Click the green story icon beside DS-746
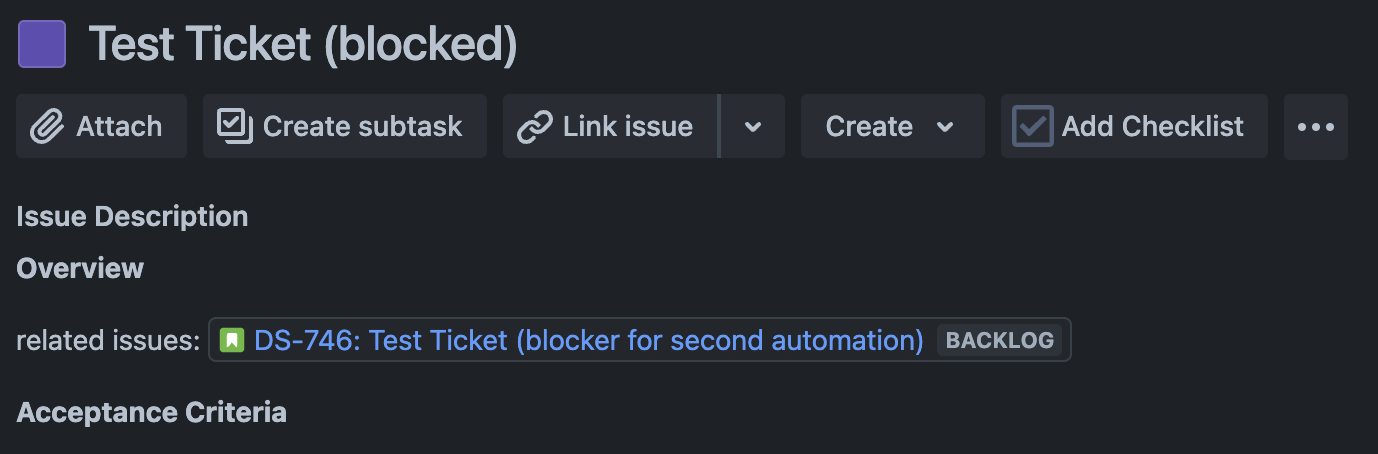This screenshot has height=454, width=1378. coord(232,341)
